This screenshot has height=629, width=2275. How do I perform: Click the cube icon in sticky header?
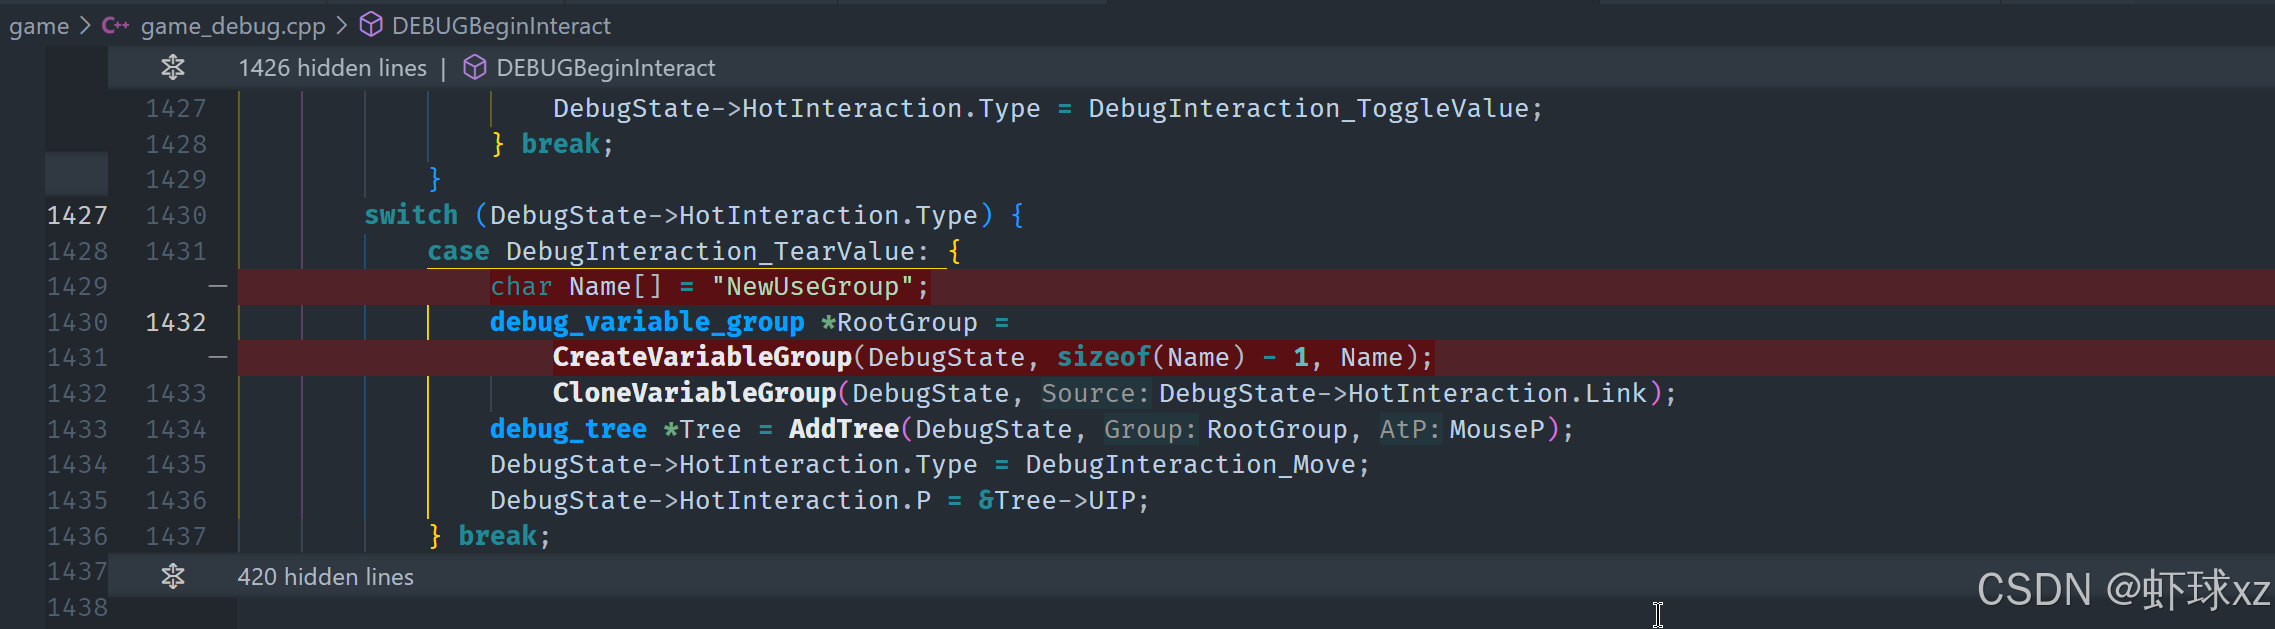click(475, 67)
